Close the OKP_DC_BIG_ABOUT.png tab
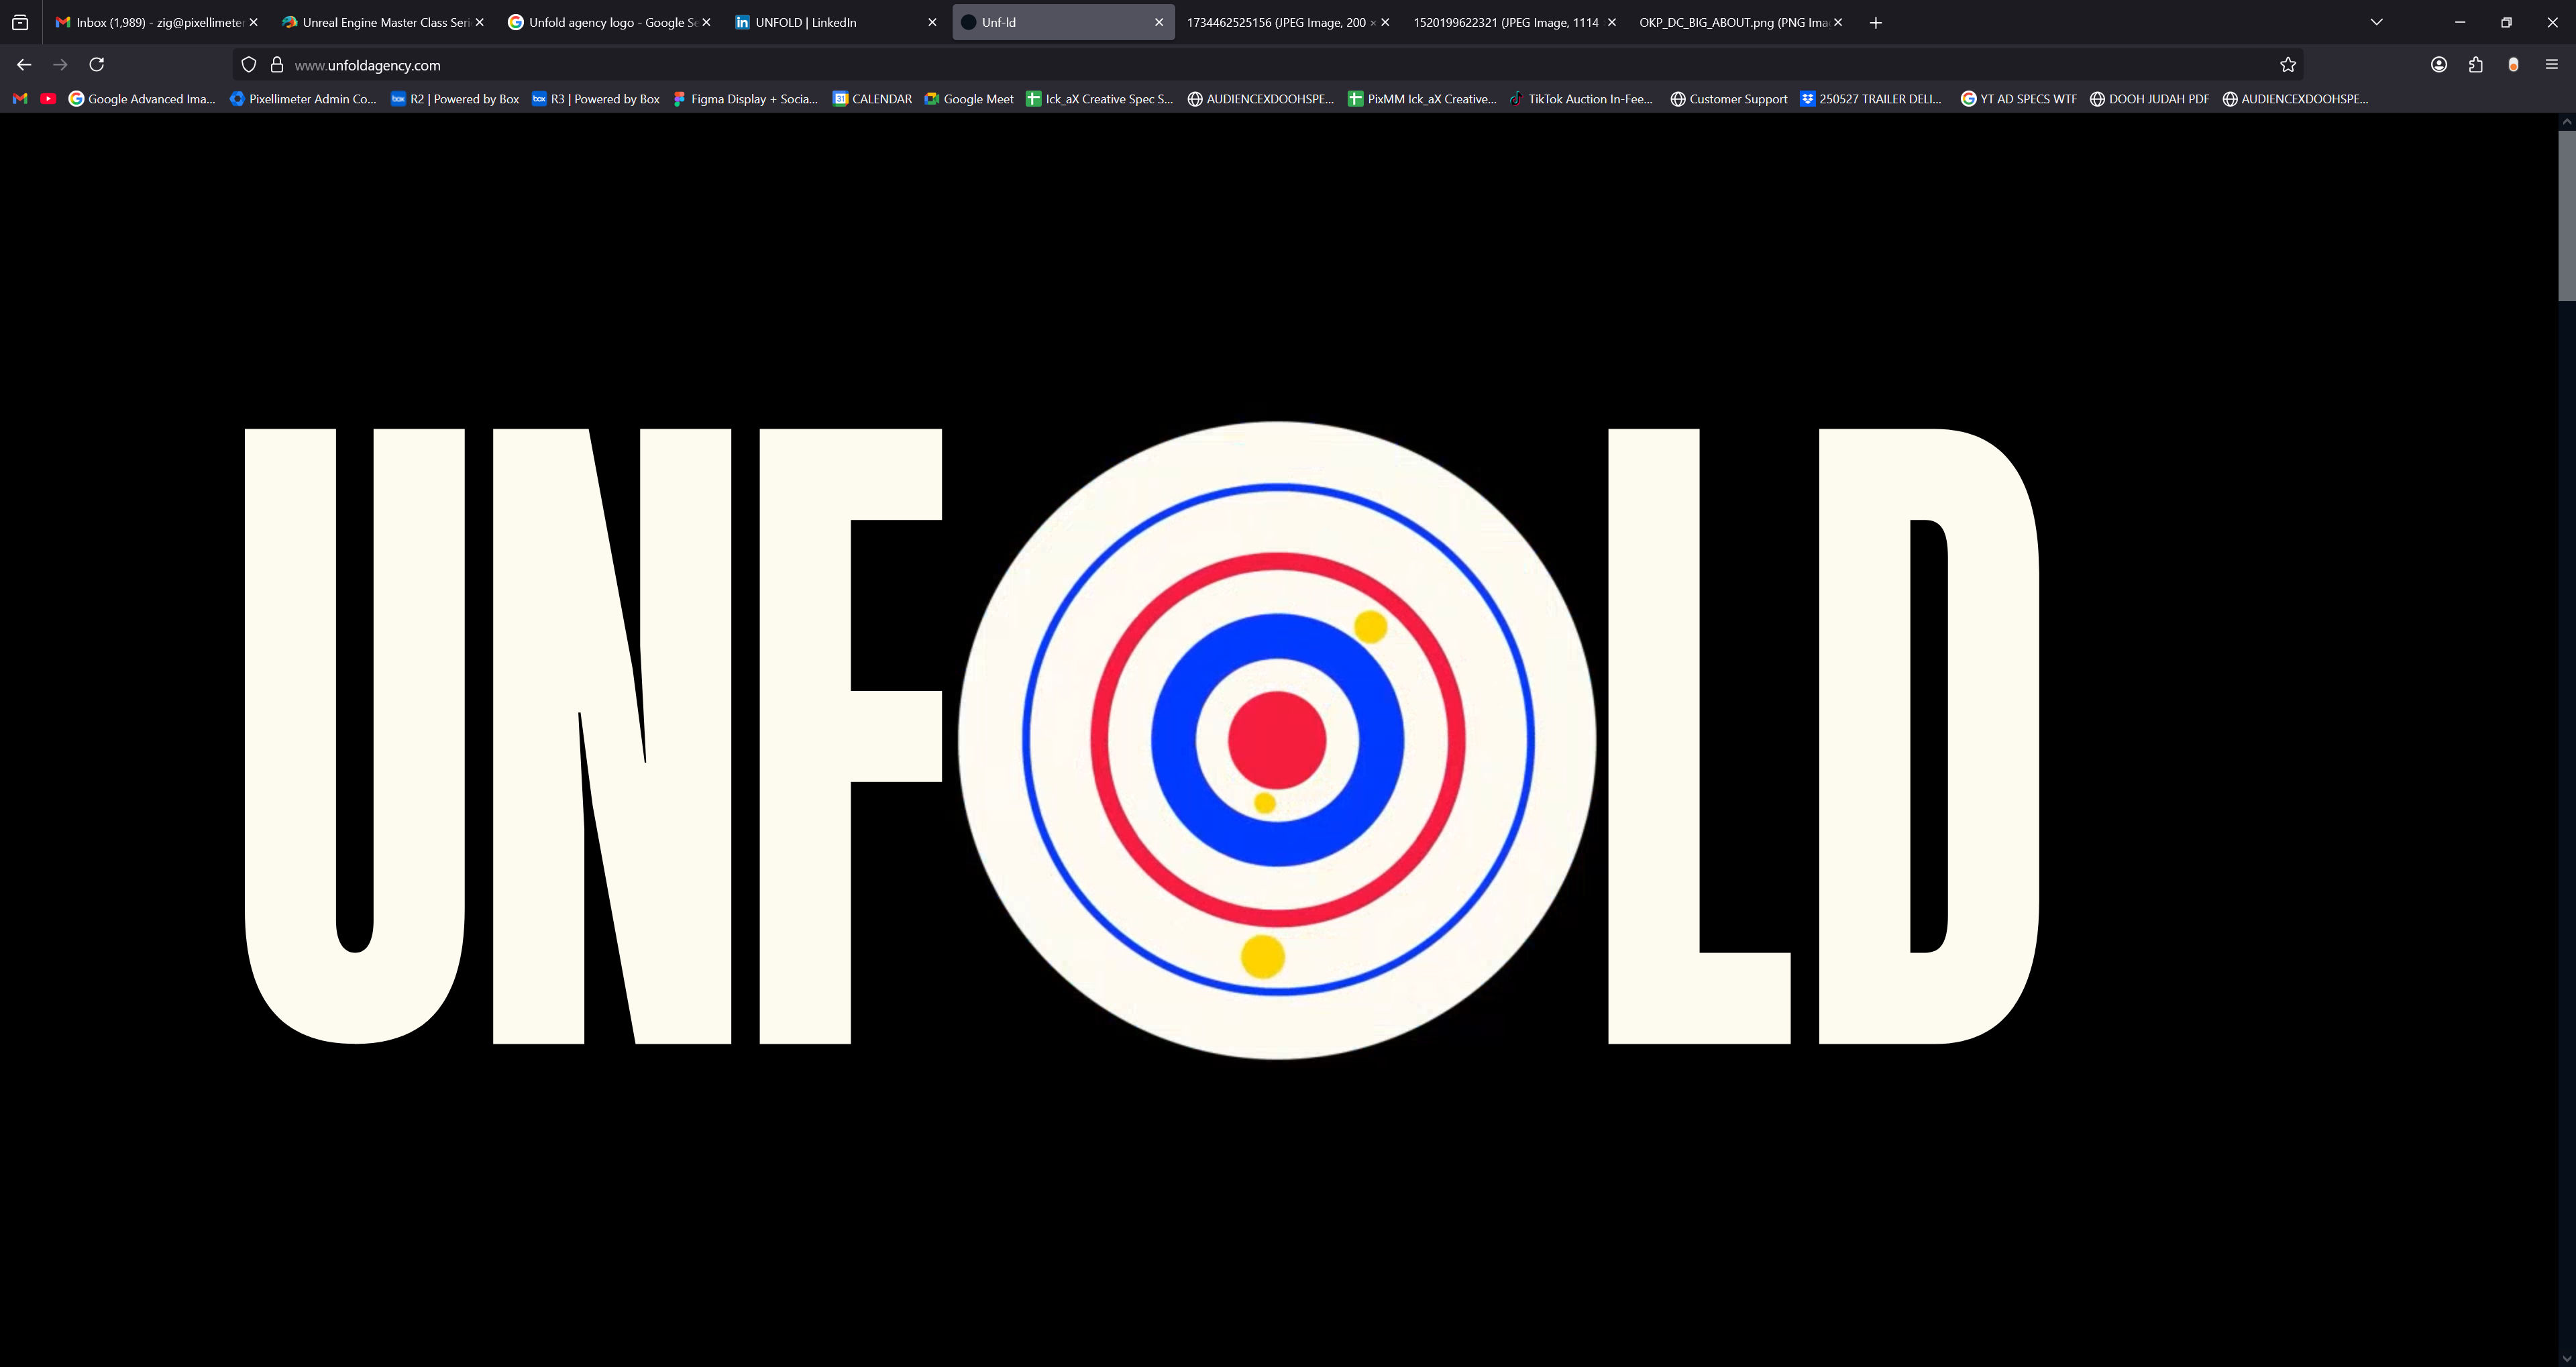Screen dimensions: 2576x1367 pos(1838,22)
